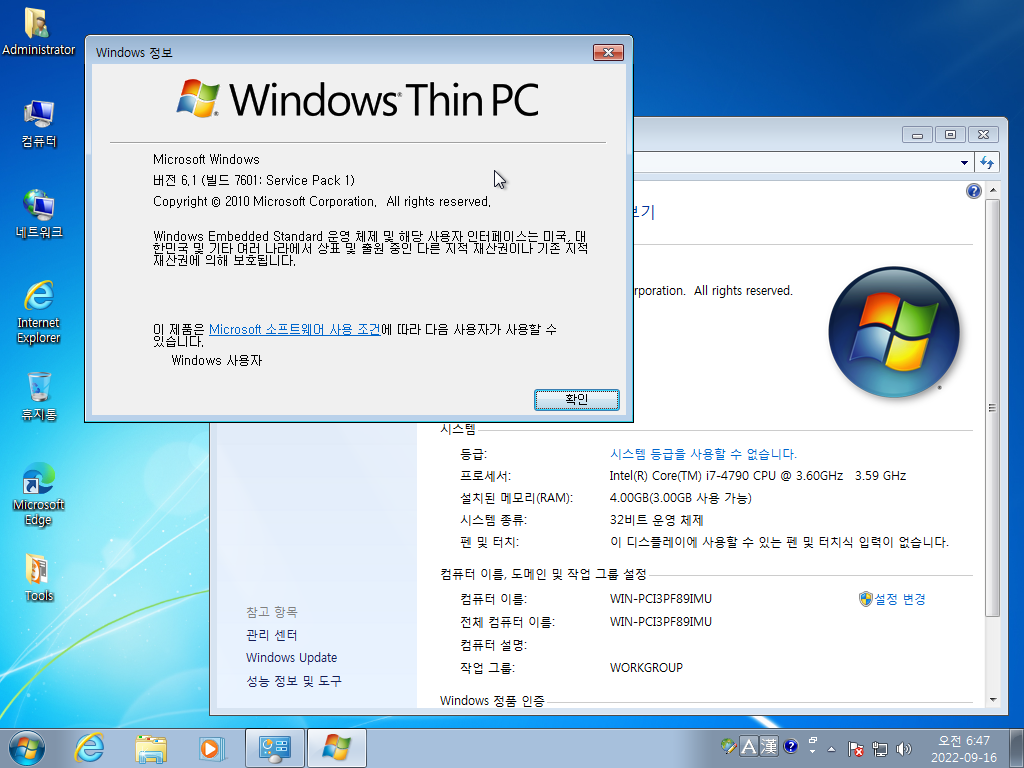Open the 네트워크 desktop icon
The width and height of the screenshot is (1024, 768).
click(x=39, y=214)
